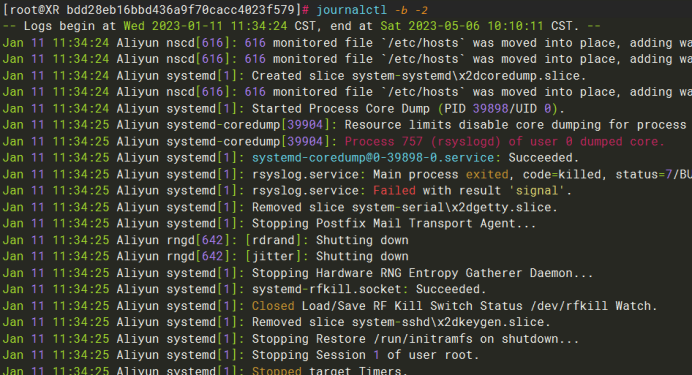Click 'Created slice system-systemd\x2dcoredump.slice' line

coord(294,76)
